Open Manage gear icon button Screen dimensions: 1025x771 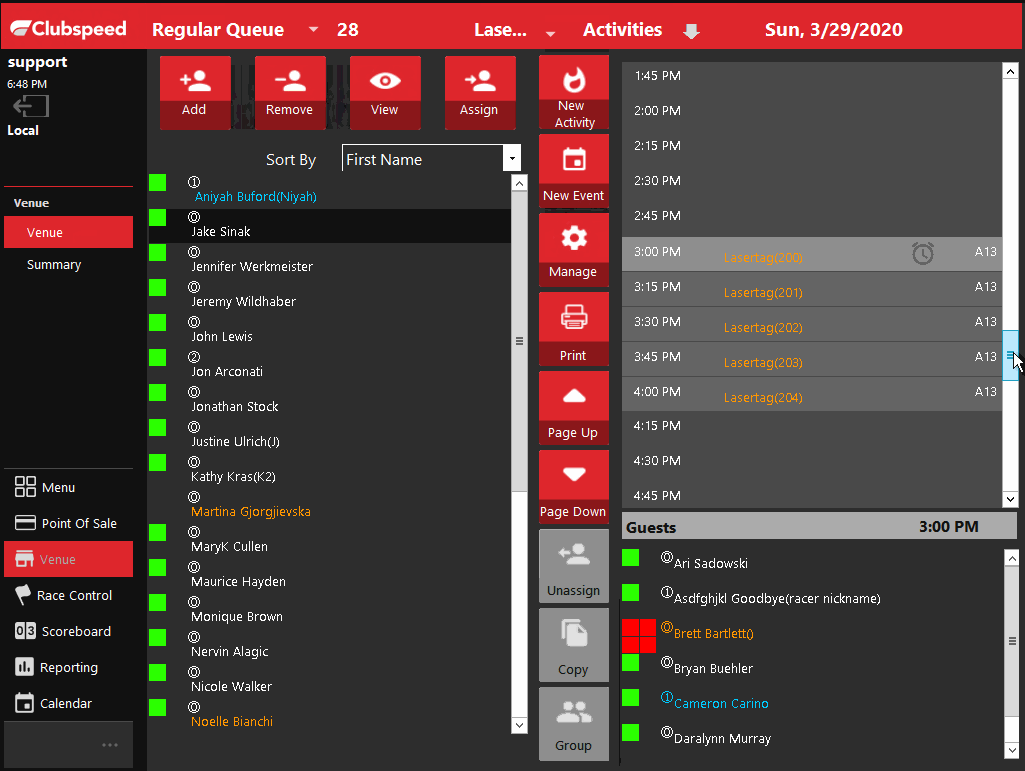pos(574,250)
